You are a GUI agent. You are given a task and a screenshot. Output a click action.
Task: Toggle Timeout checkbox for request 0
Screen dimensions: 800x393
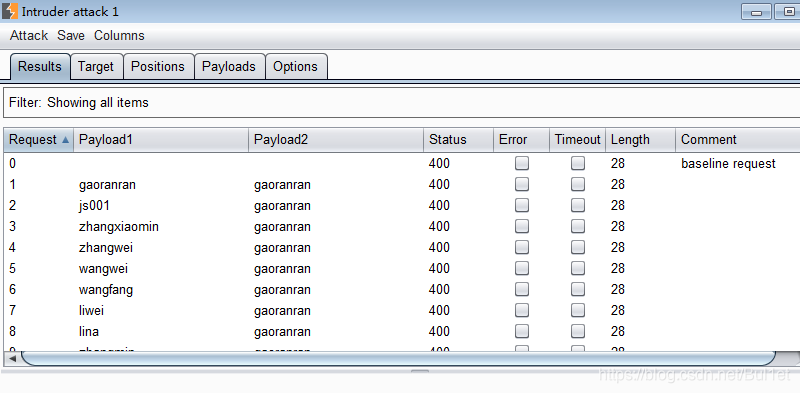tap(578, 163)
